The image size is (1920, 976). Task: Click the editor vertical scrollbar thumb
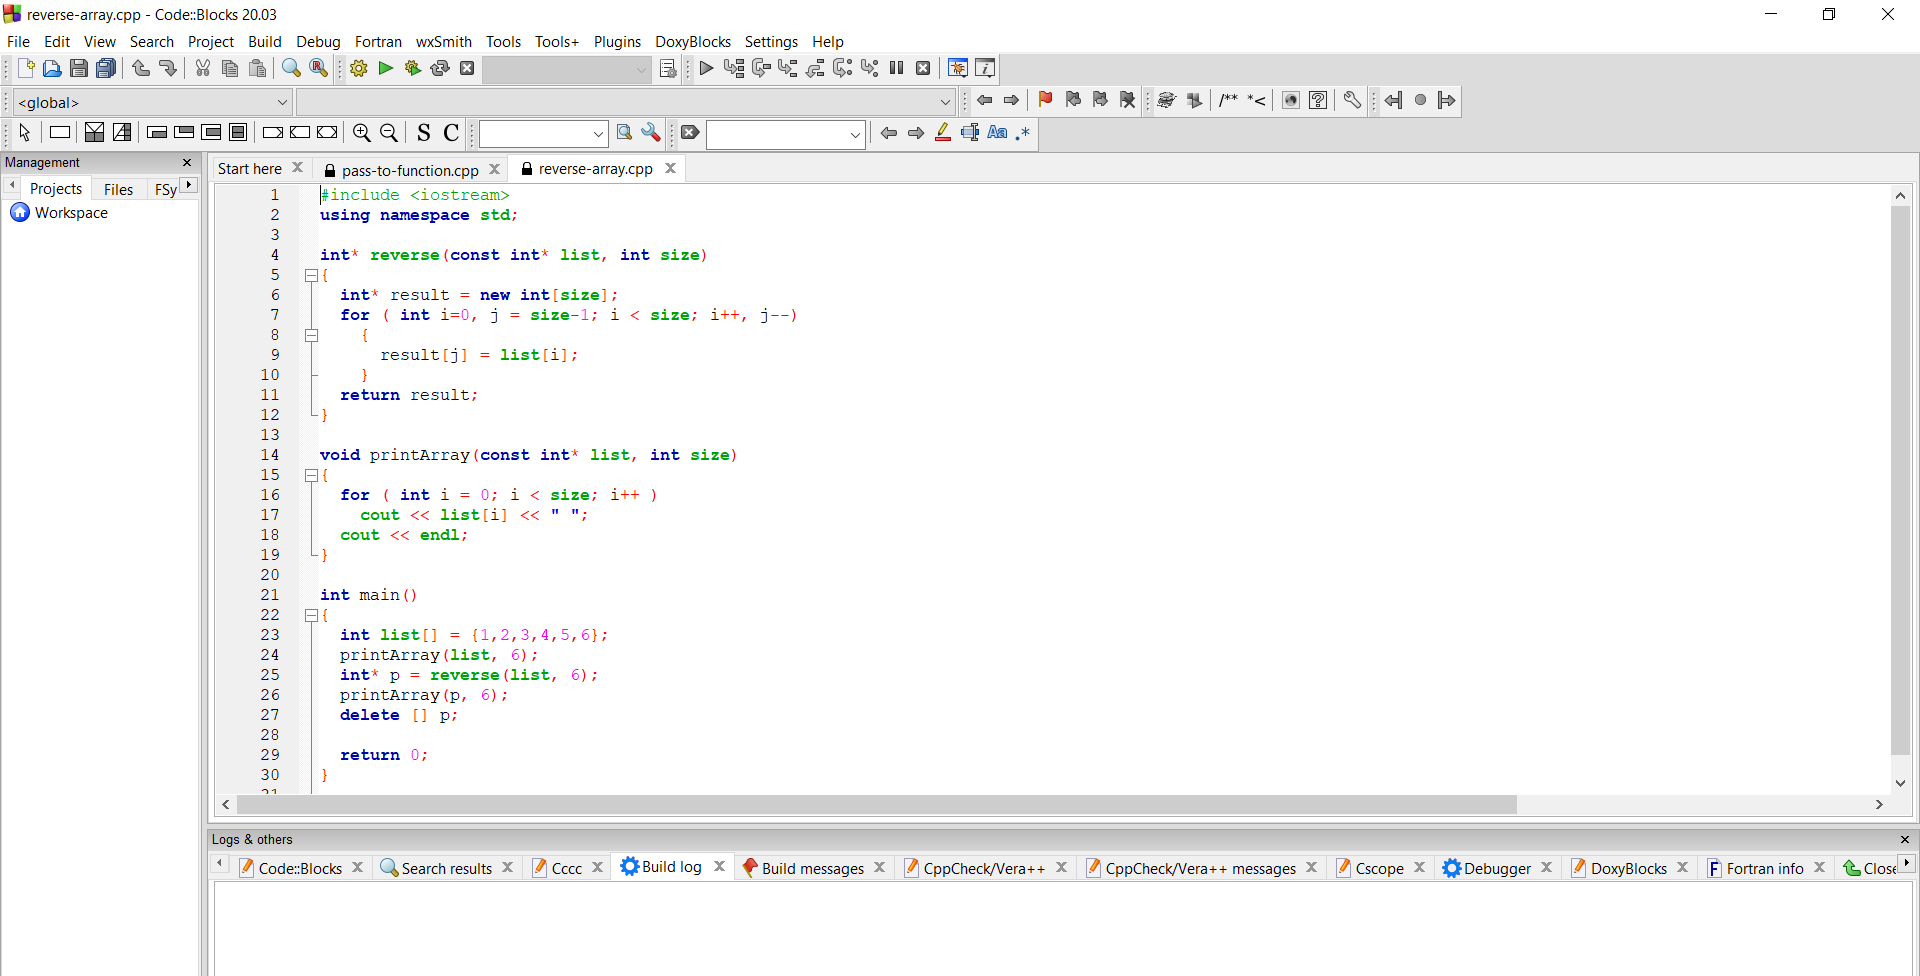pyautogui.click(x=1900, y=481)
